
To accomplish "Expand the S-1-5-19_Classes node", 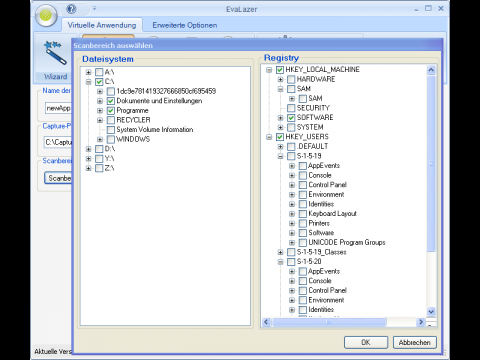I will [281, 252].
